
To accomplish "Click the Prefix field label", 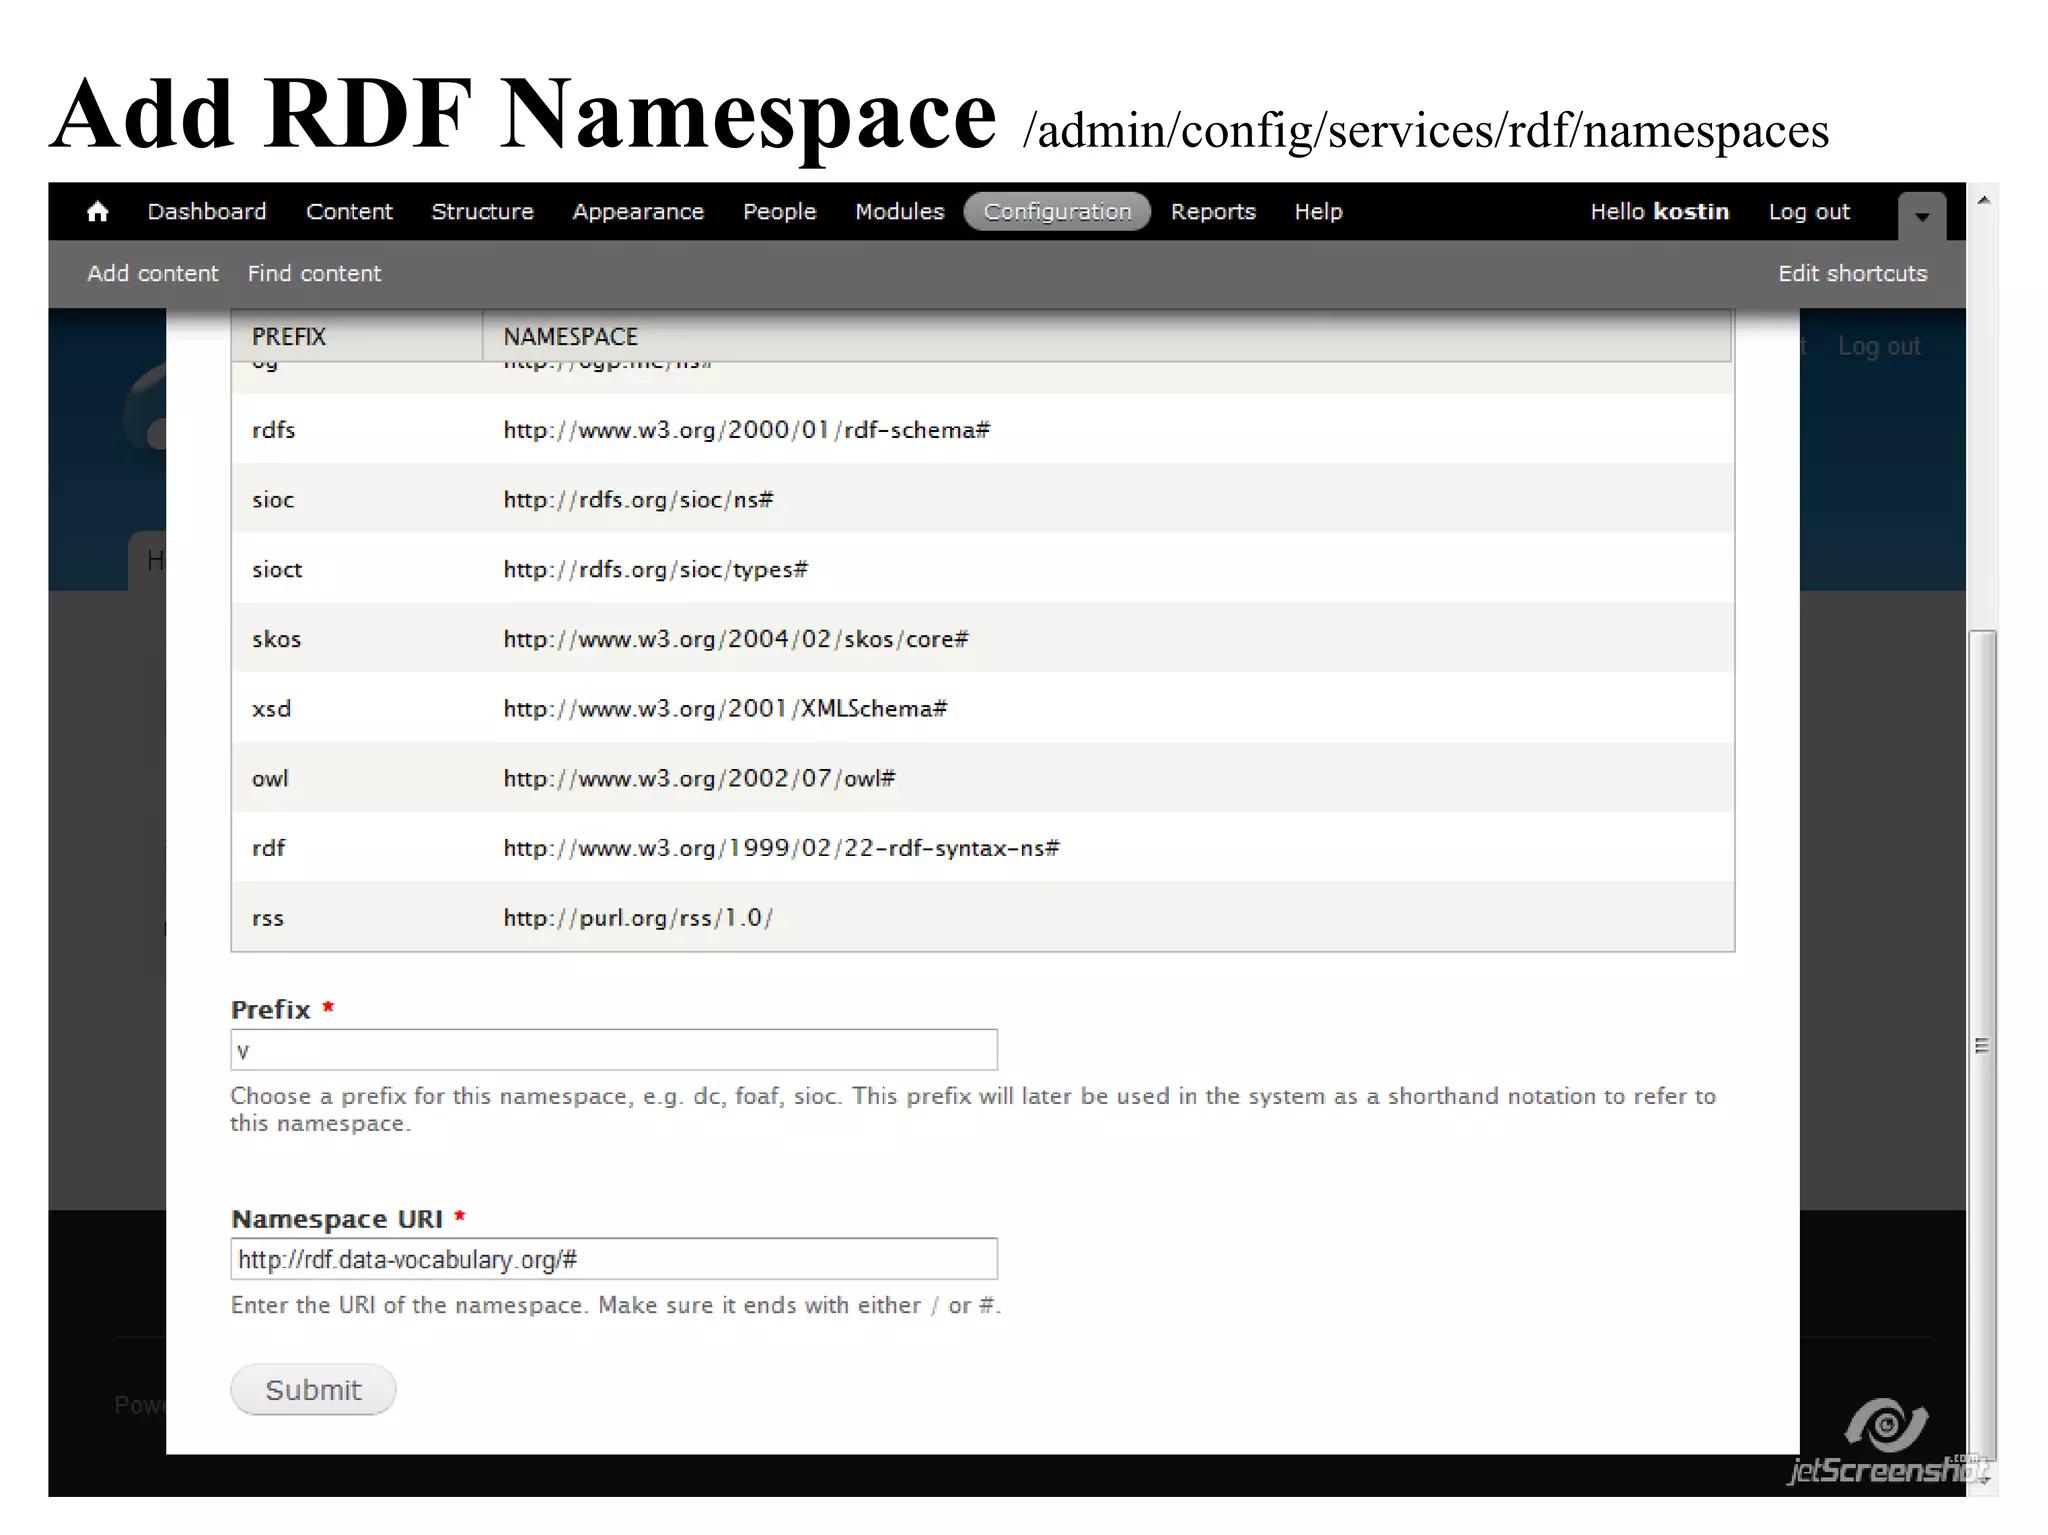I will pos(271,1010).
